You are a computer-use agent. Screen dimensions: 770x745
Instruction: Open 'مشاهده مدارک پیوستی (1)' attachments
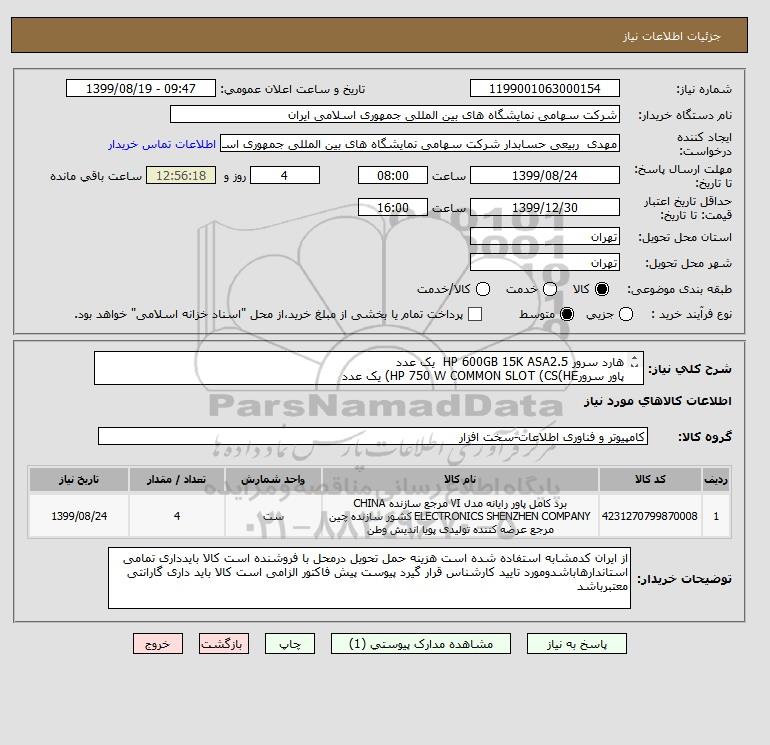421,643
